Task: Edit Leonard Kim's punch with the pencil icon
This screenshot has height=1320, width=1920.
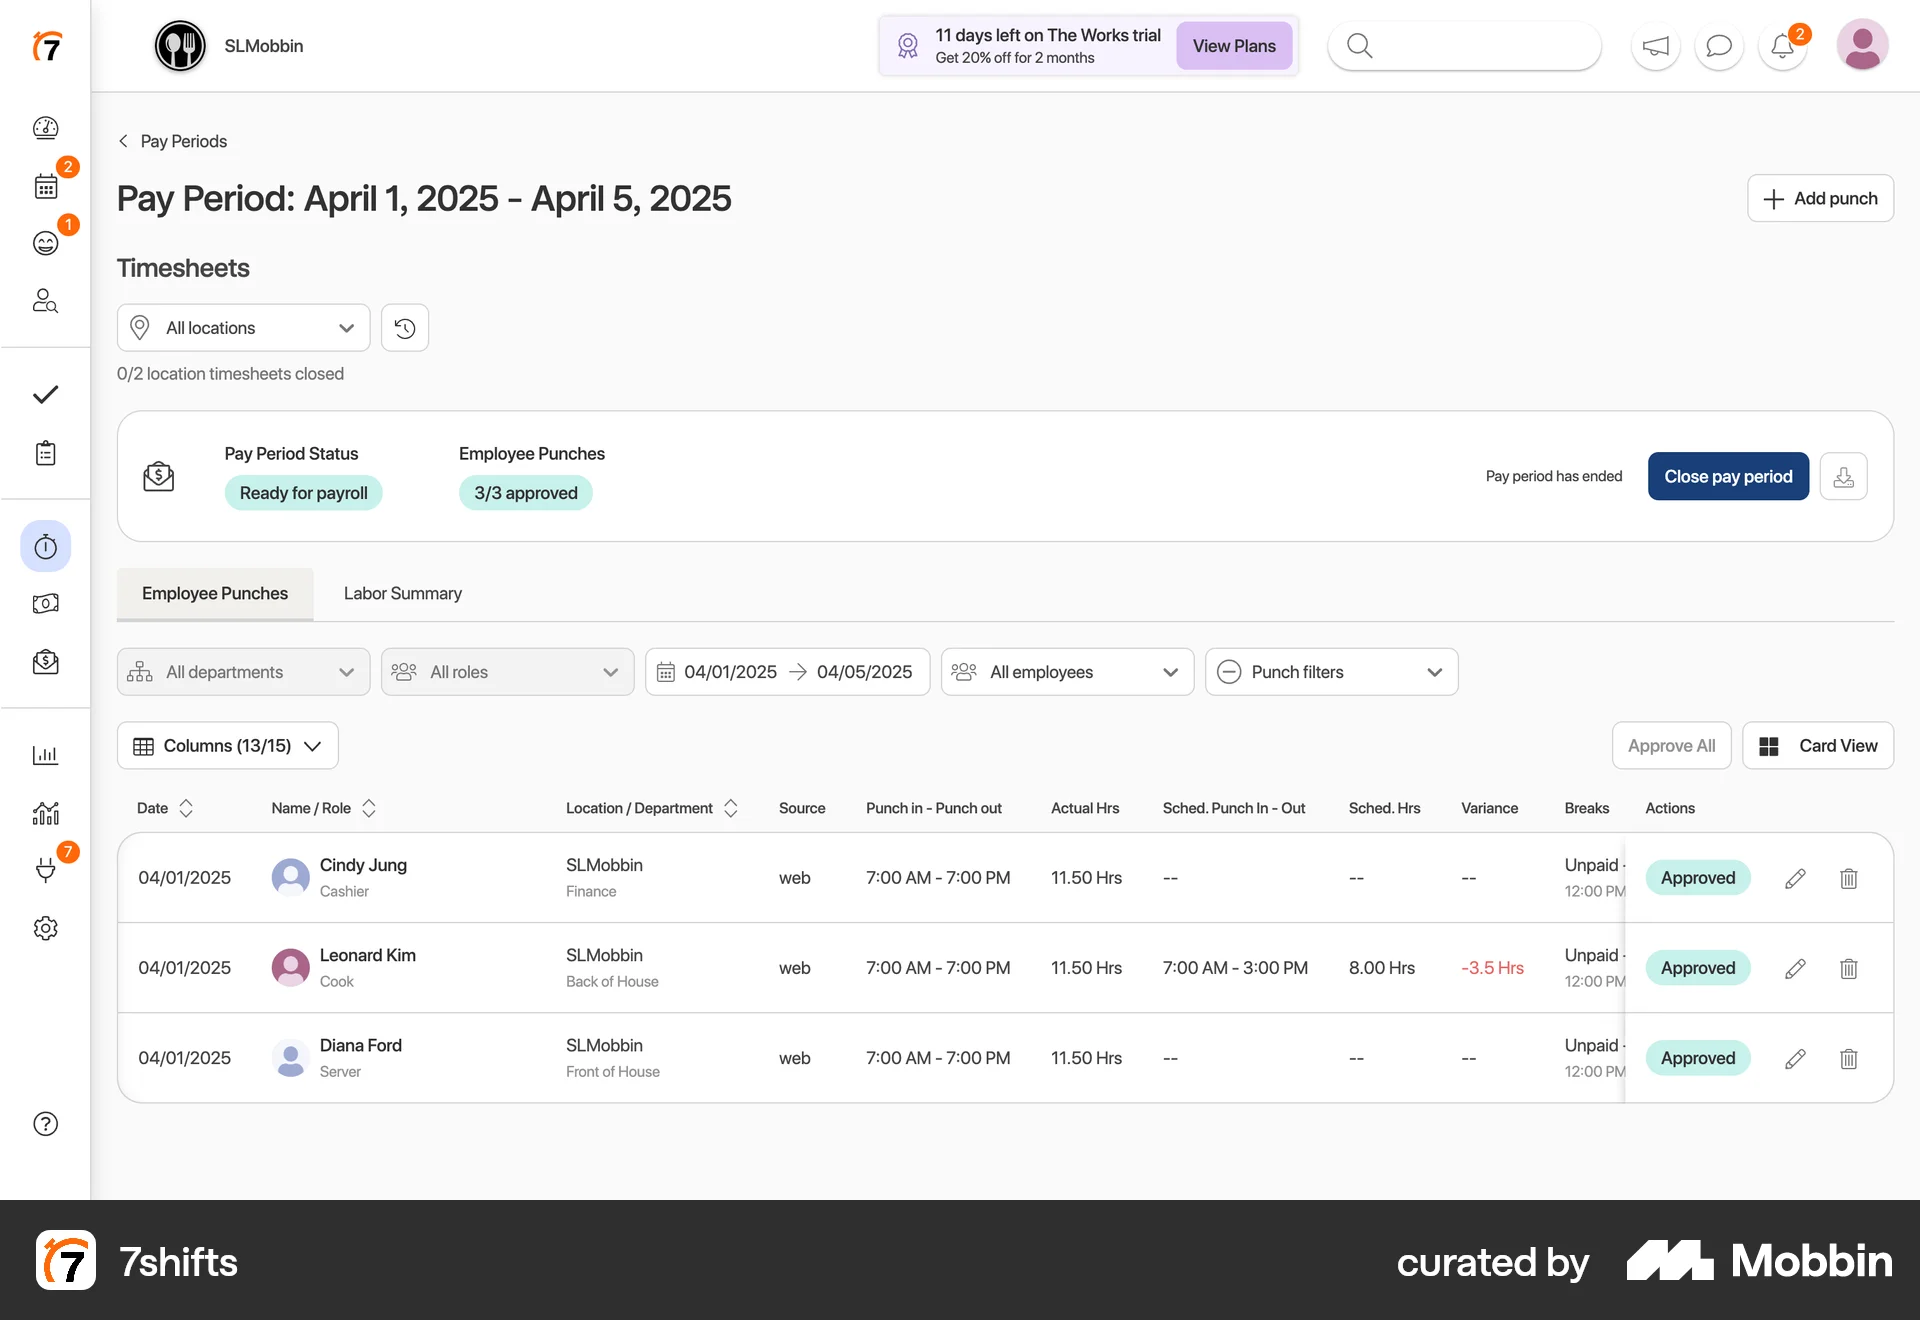Action: coord(1795,967)
